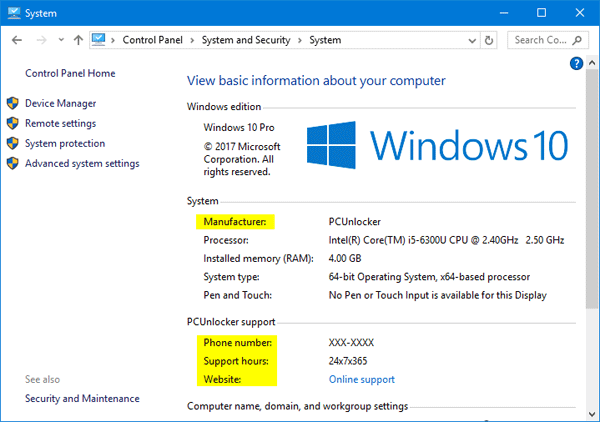This screenshot has height=422, width=600.
Task: Follow the Online support website link
Action: click(x=361, y=379)
